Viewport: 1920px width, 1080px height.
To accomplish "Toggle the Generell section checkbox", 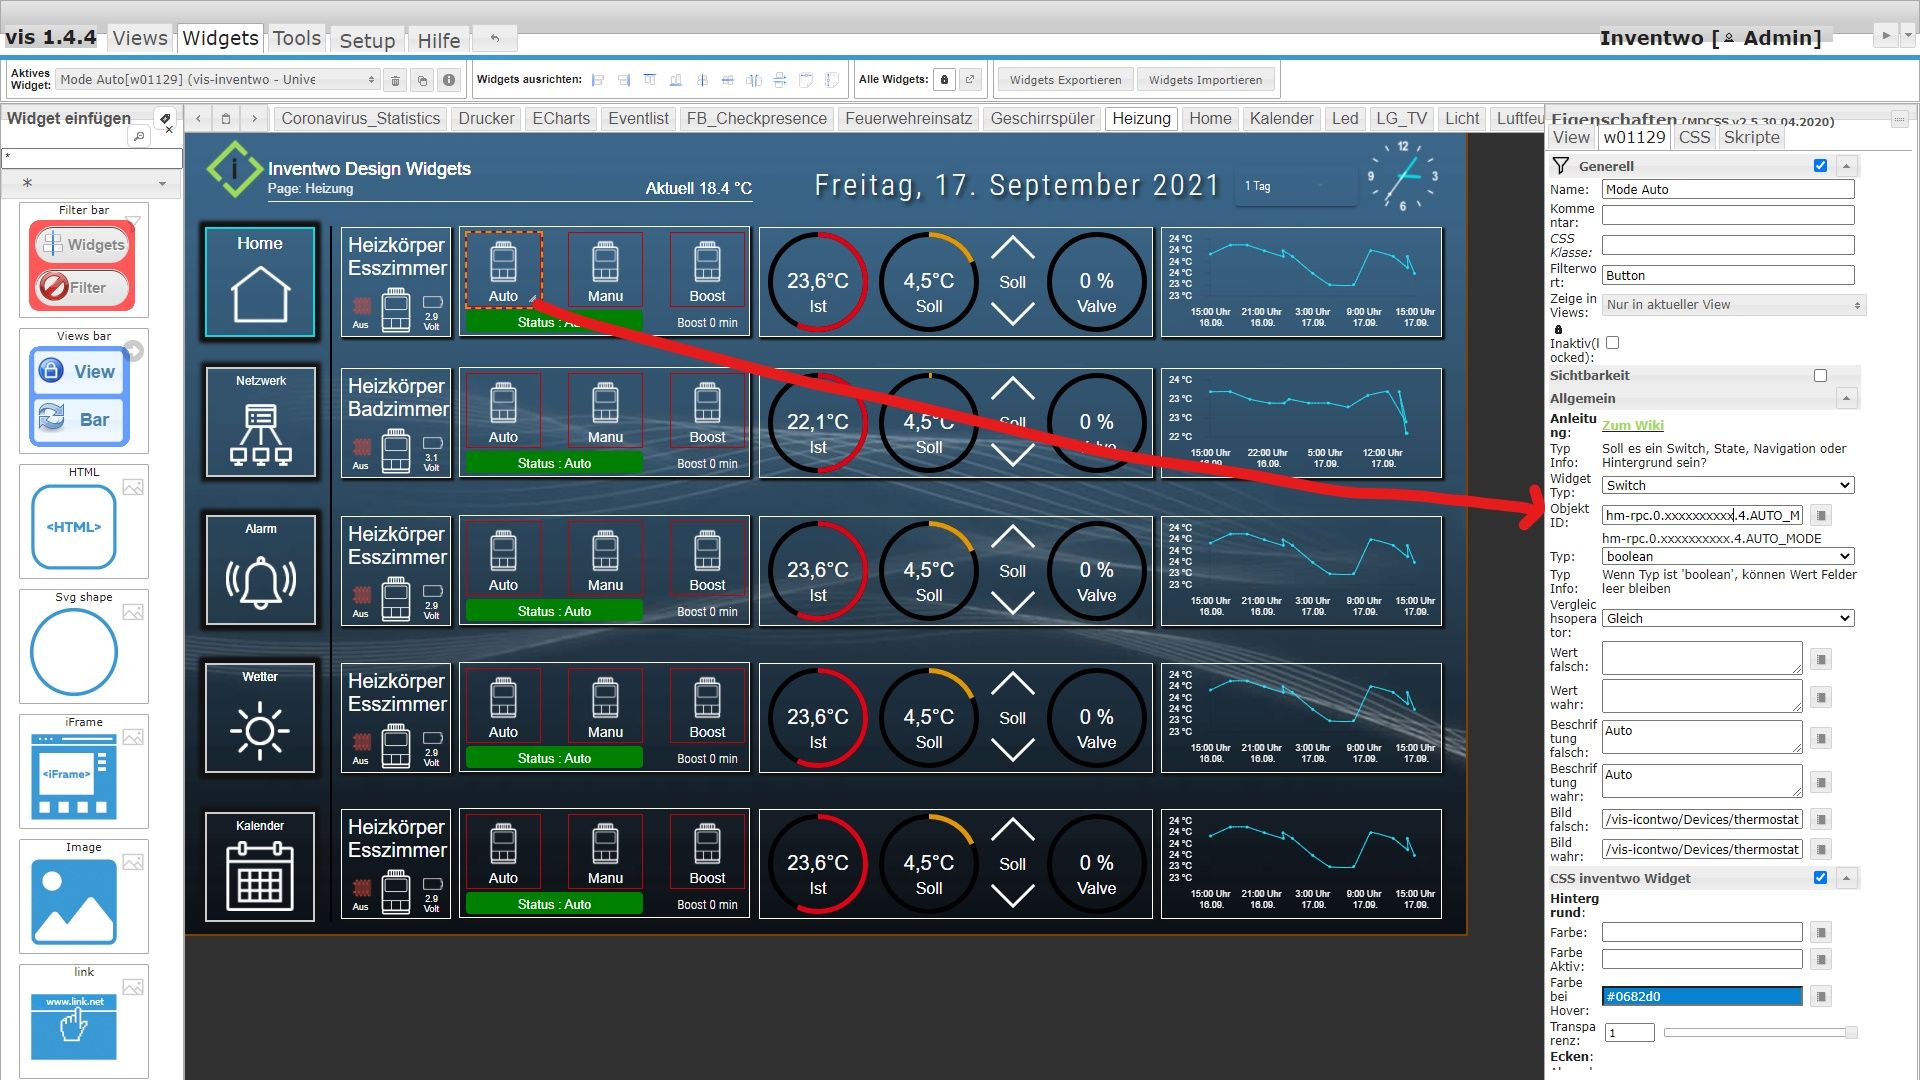I will [1820, 166].
